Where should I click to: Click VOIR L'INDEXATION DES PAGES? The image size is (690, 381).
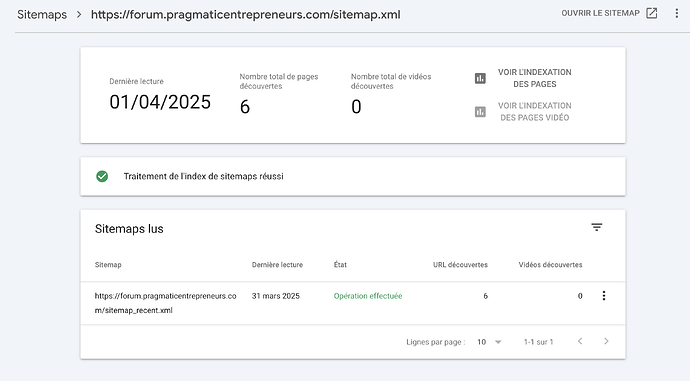(x=535, y=78)
